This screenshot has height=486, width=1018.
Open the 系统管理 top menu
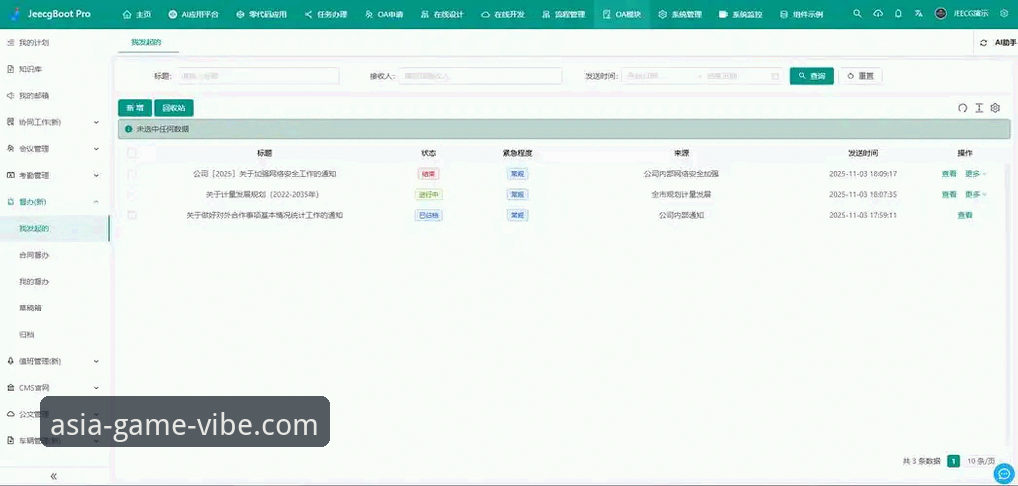[x=680, y=14]
